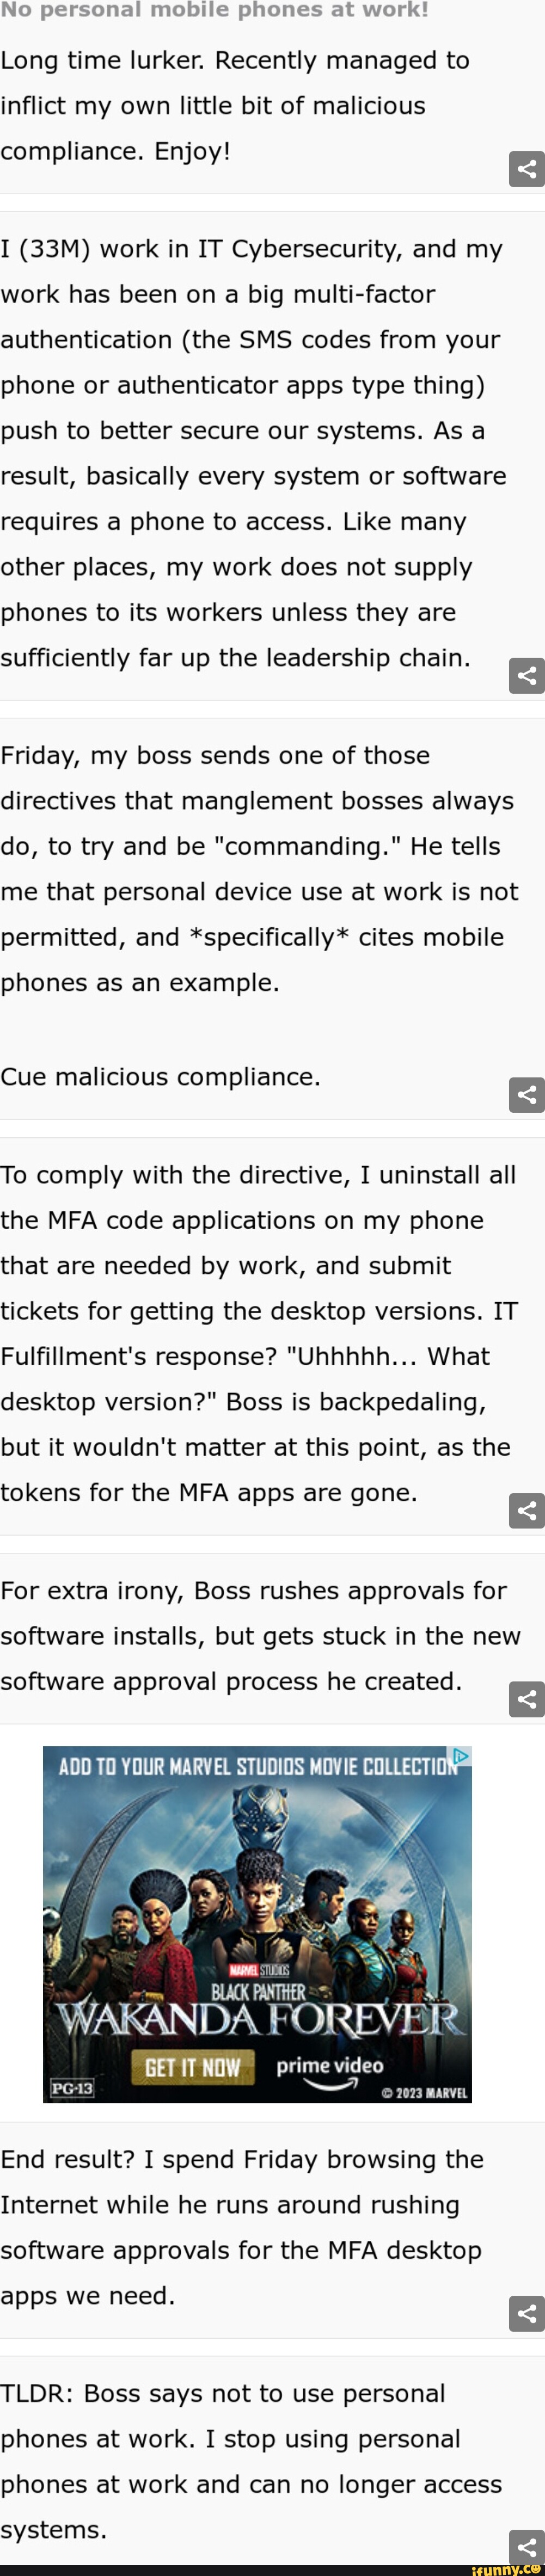Open post title "No personal mobile phones at work!"

pos(214,10)
